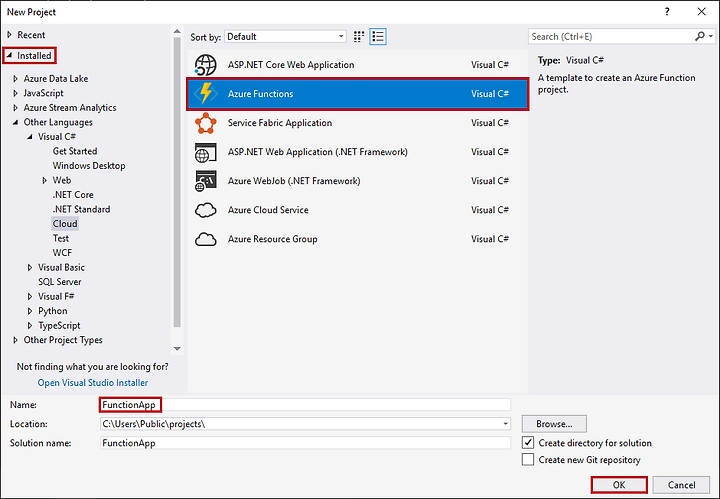Click tree scrollbar up arrow
This screenshot has height=499, width=720.
[x=177, y=32]
